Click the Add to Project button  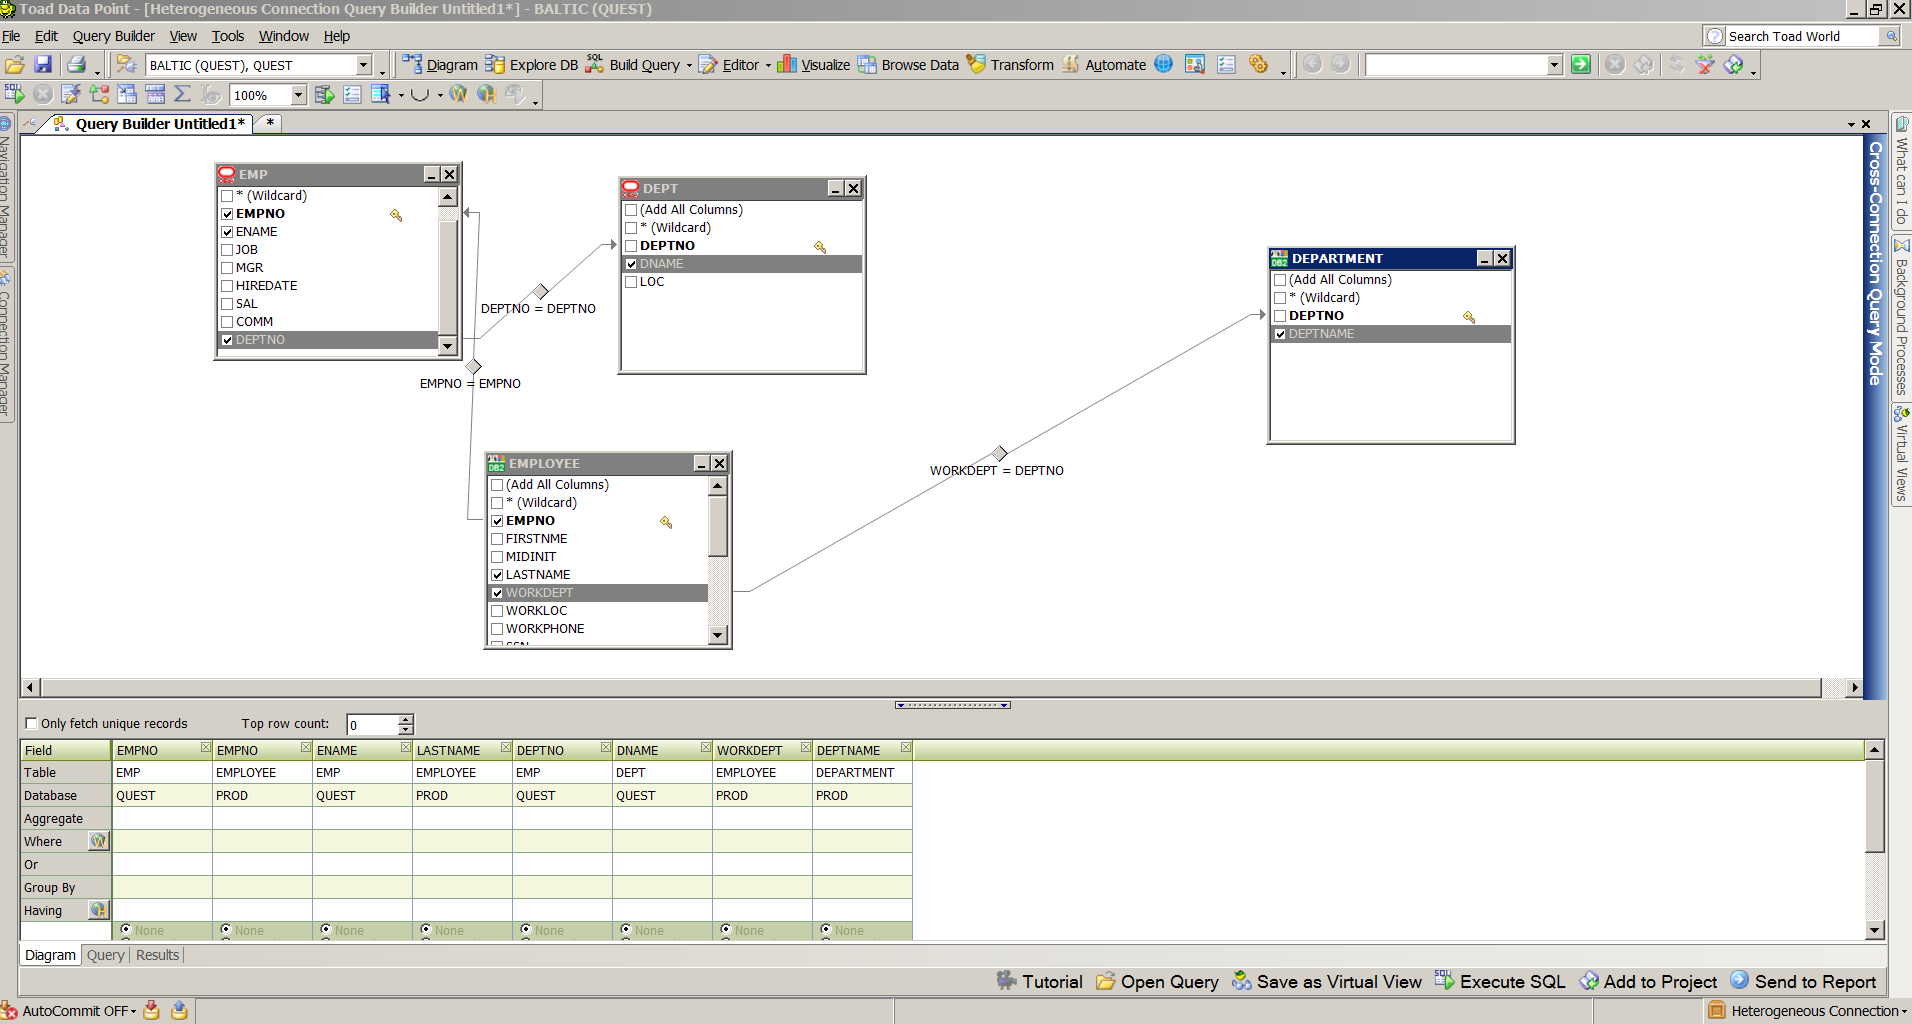[x=1647, y=982]
